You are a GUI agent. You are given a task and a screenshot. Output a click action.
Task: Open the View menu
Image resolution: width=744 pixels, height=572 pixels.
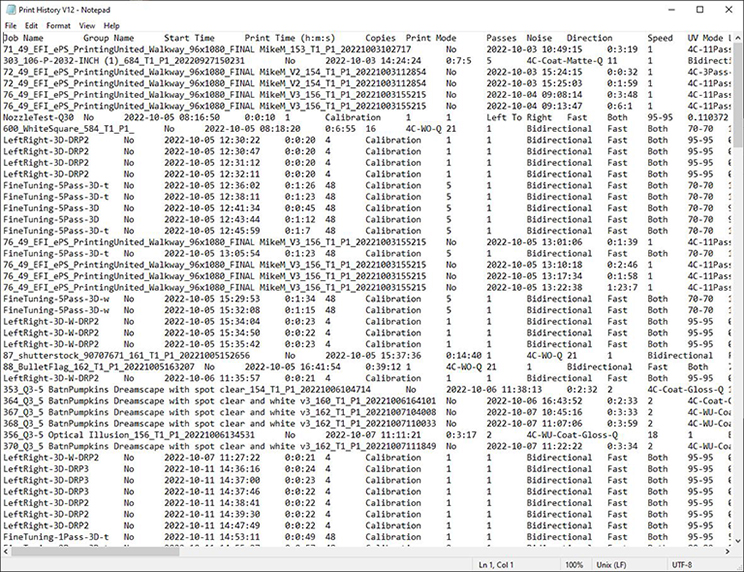(x=87, y=26)
